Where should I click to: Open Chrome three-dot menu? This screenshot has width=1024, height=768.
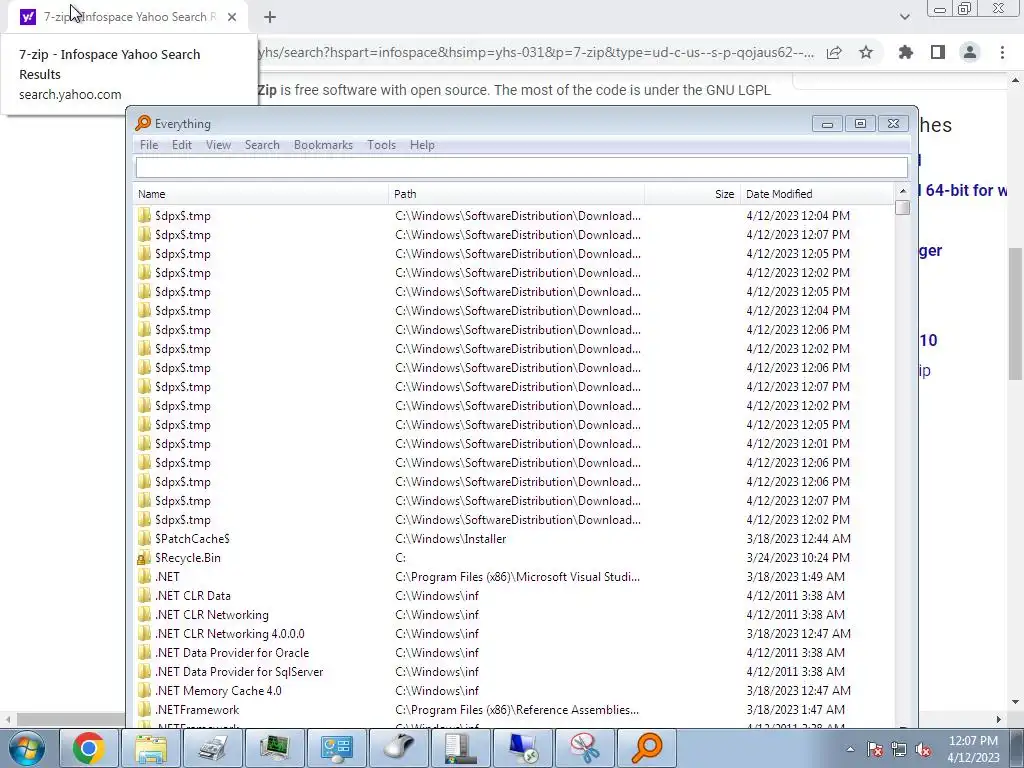click(1002, 52)
